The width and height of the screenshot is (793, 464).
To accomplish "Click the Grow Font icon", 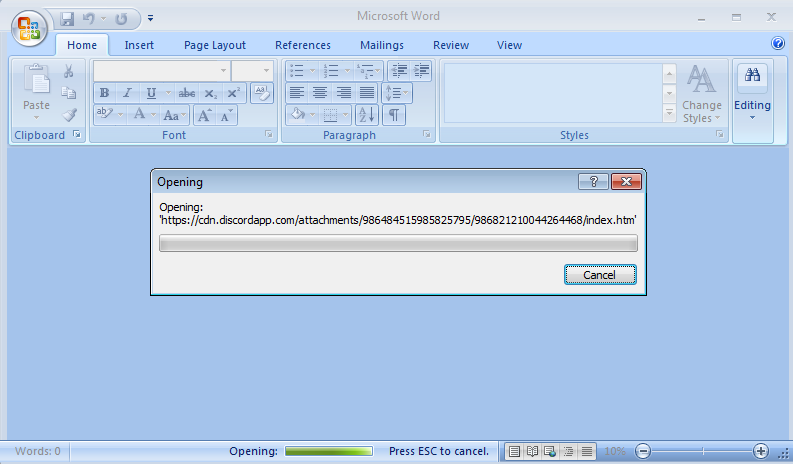I will coord(204,115).
